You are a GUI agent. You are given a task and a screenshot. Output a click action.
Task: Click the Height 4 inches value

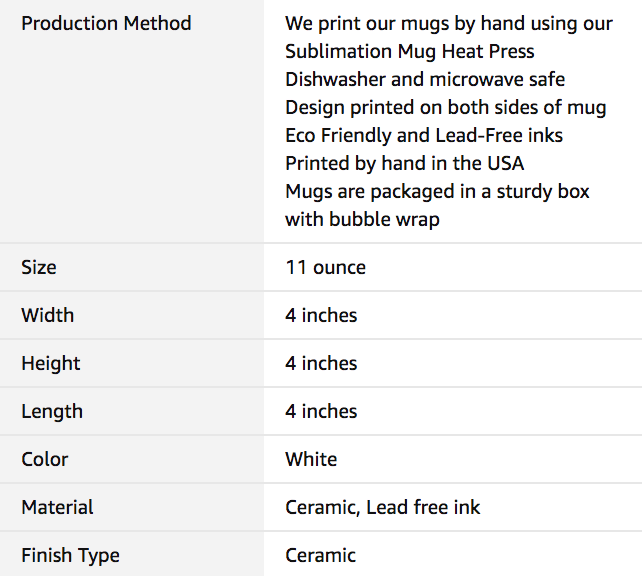[321, 363]
